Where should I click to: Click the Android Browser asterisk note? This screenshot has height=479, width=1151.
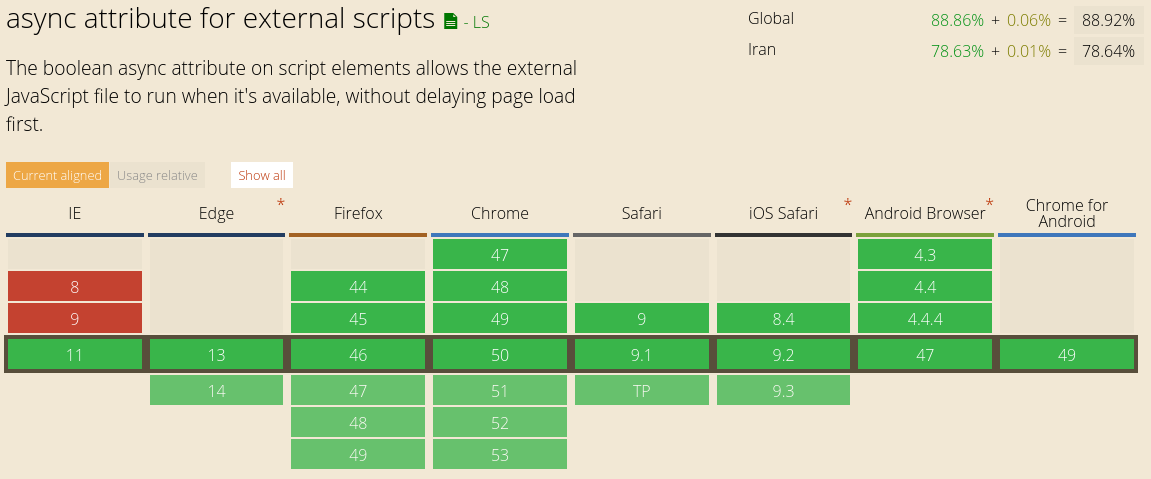click(x=990, y=203)
